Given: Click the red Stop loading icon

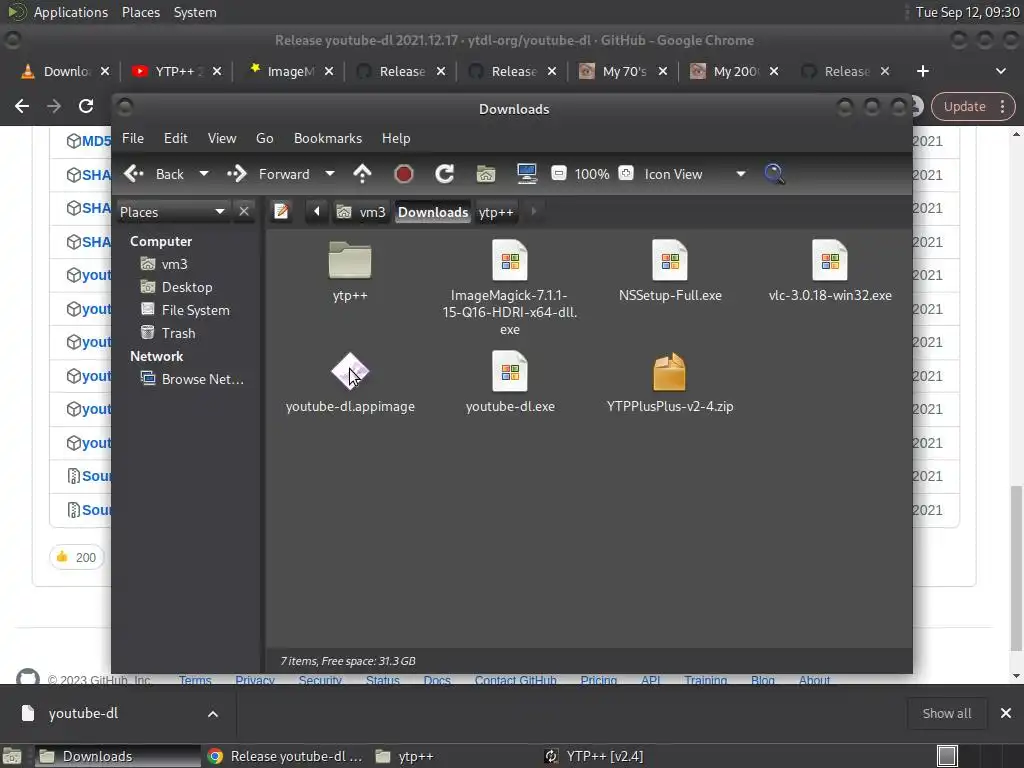Looking at the screenshot, I should (x=404, y=174).
